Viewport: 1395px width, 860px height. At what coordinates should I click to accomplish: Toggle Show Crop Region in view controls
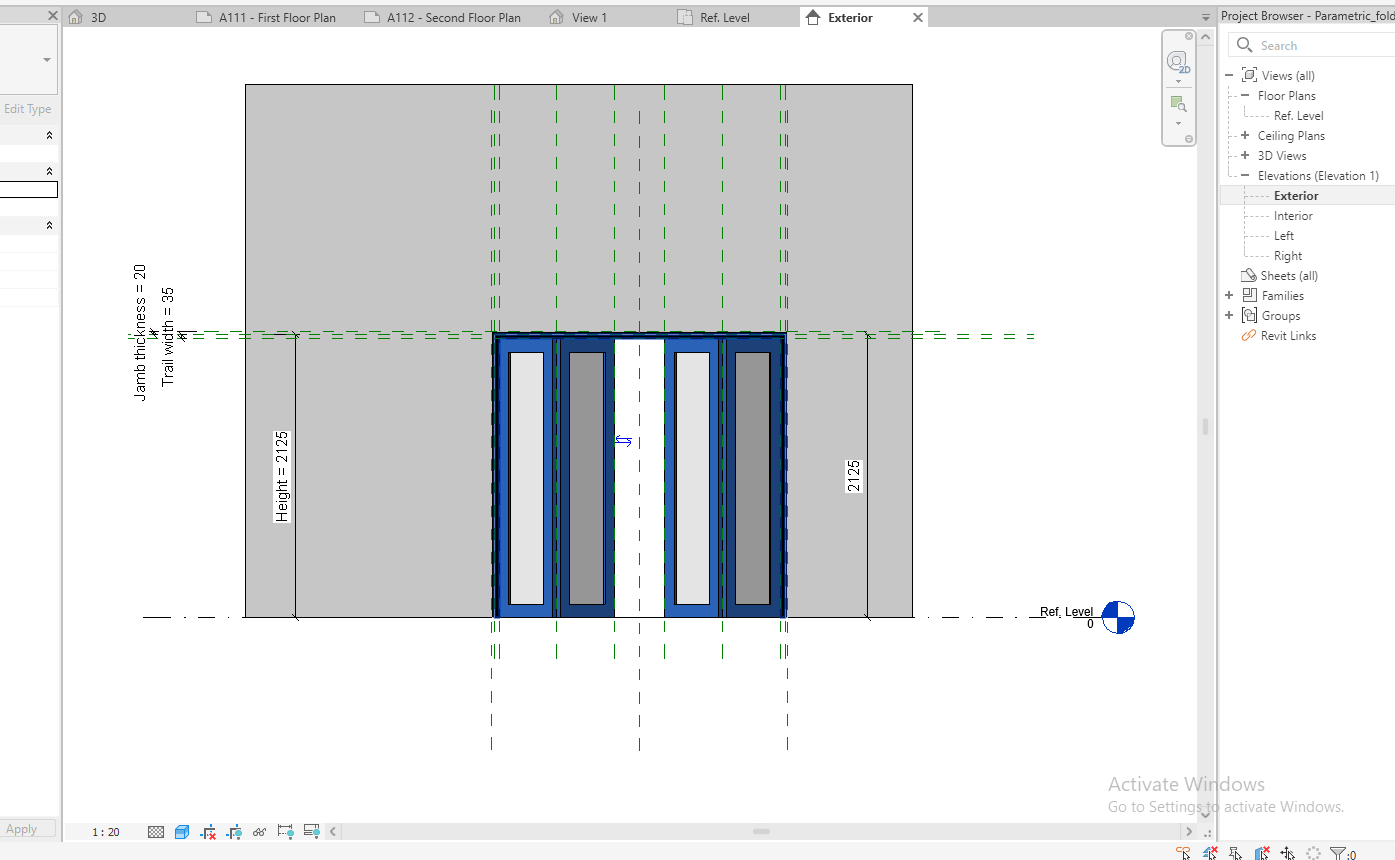pyautogui.click(x=234, y=832)
